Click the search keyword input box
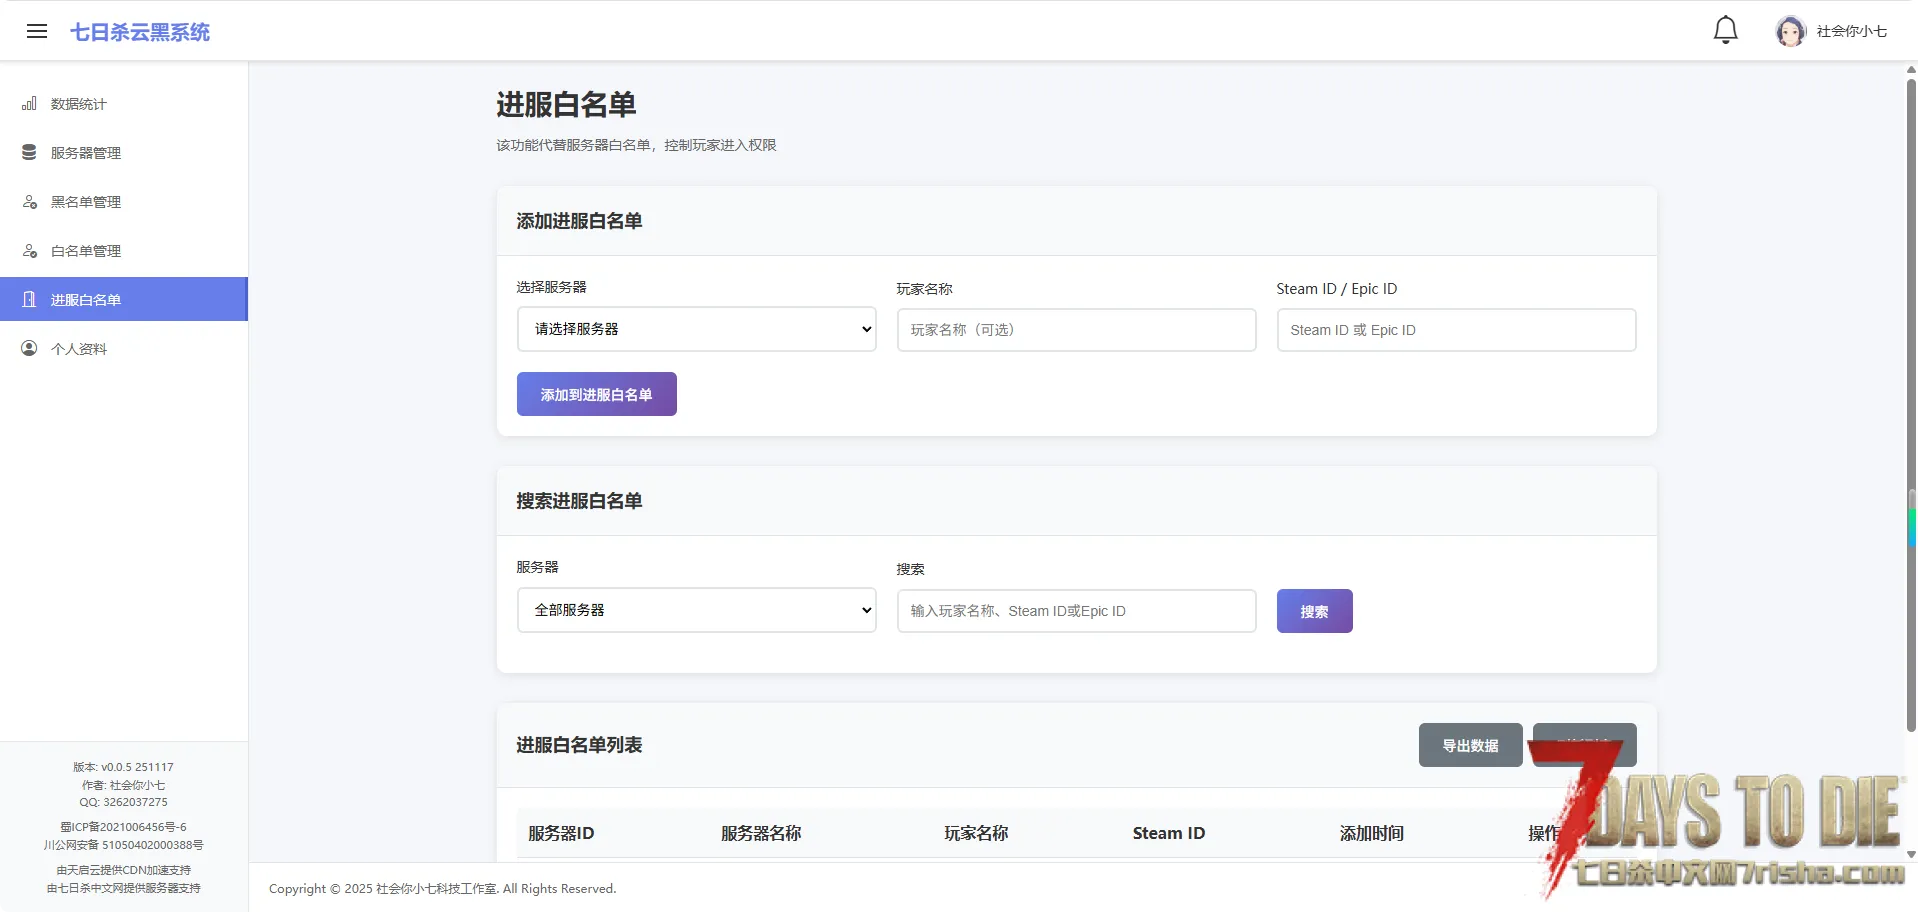1918x912 pixels. click(1076, 611)
